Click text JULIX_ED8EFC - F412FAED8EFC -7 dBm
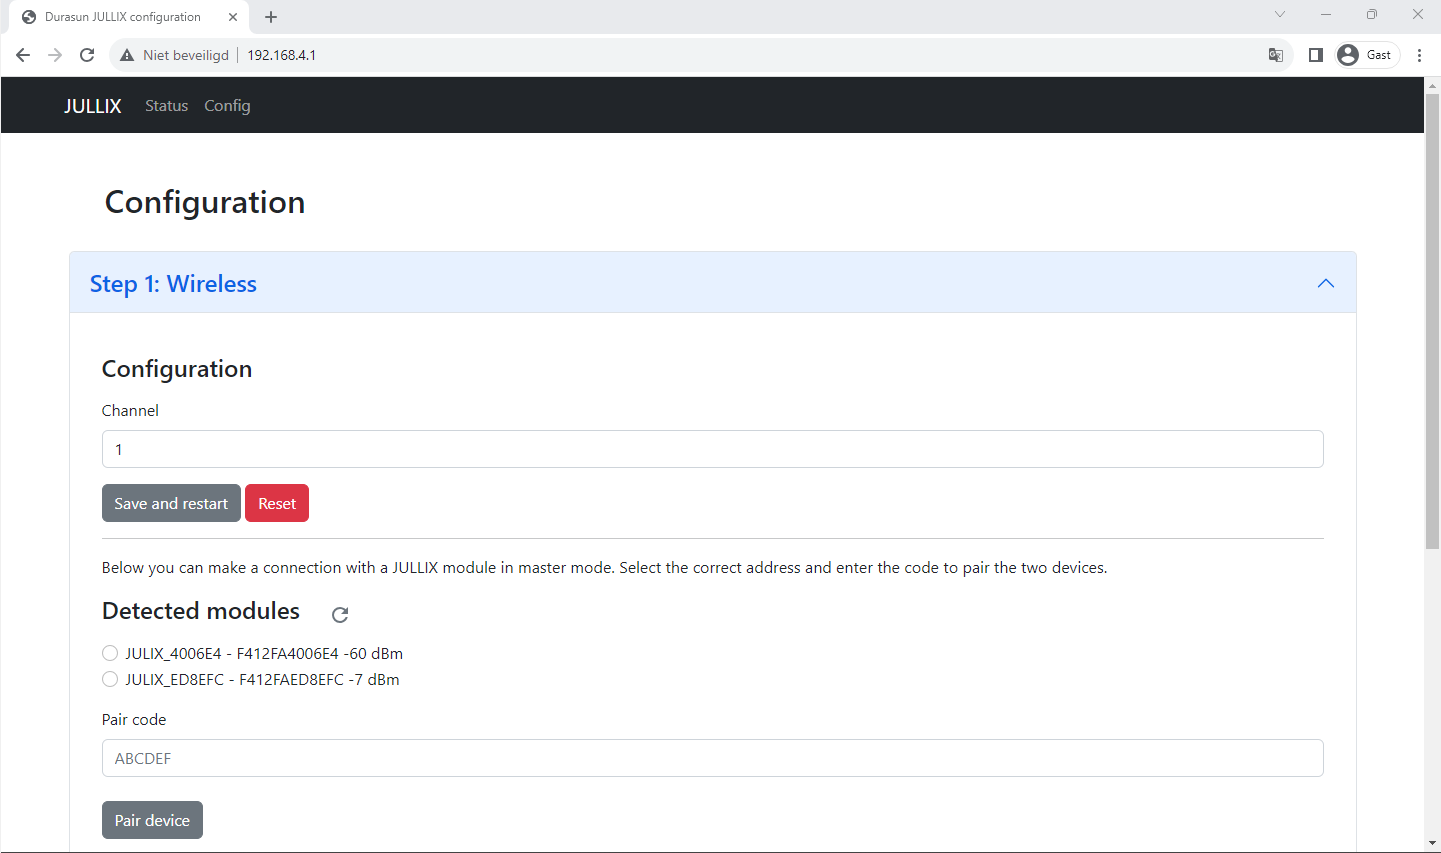Image resolution: width=1441 pixels, height=853 pixels. pyautogui.click(x=262, y=679)
